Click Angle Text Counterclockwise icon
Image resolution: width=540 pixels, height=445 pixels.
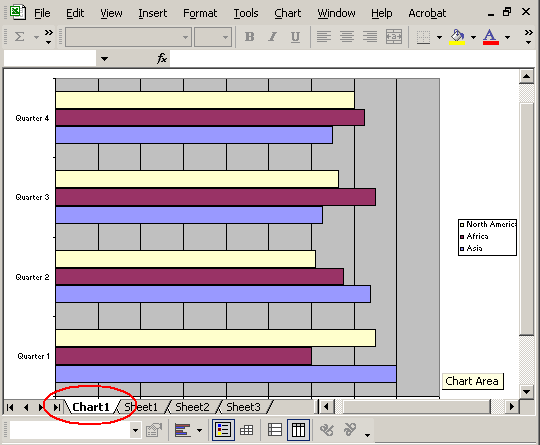[x=350, y=430]
